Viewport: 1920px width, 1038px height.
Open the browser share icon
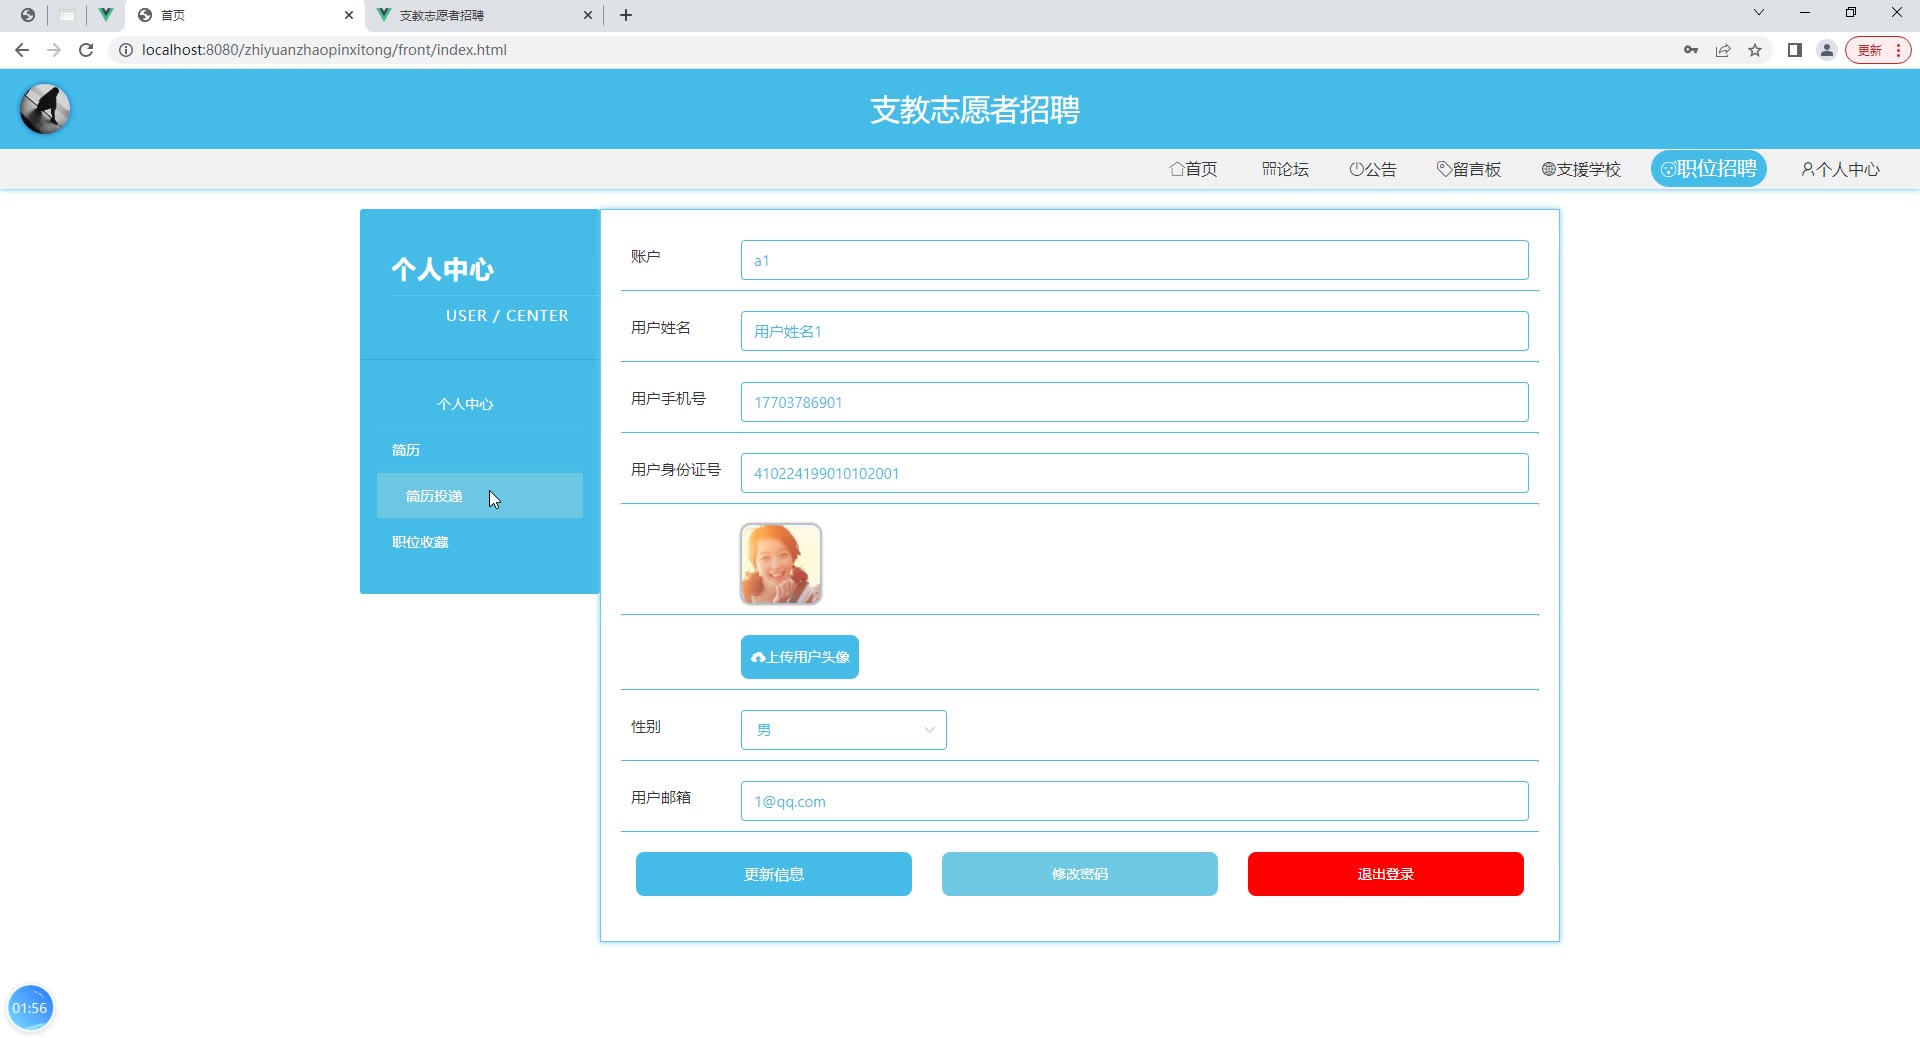(1723, 50)
